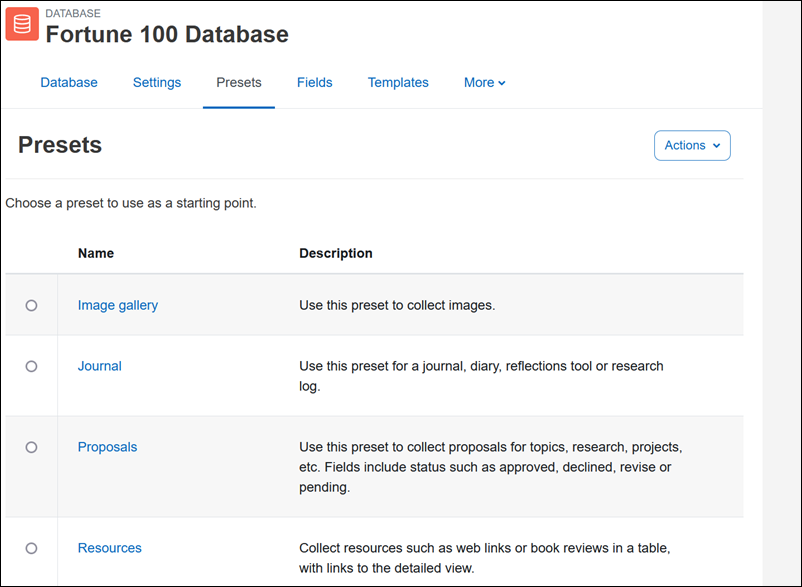Select the radio button for Image gallery
This screenshot has width=802, height=587.
[31, 305]
